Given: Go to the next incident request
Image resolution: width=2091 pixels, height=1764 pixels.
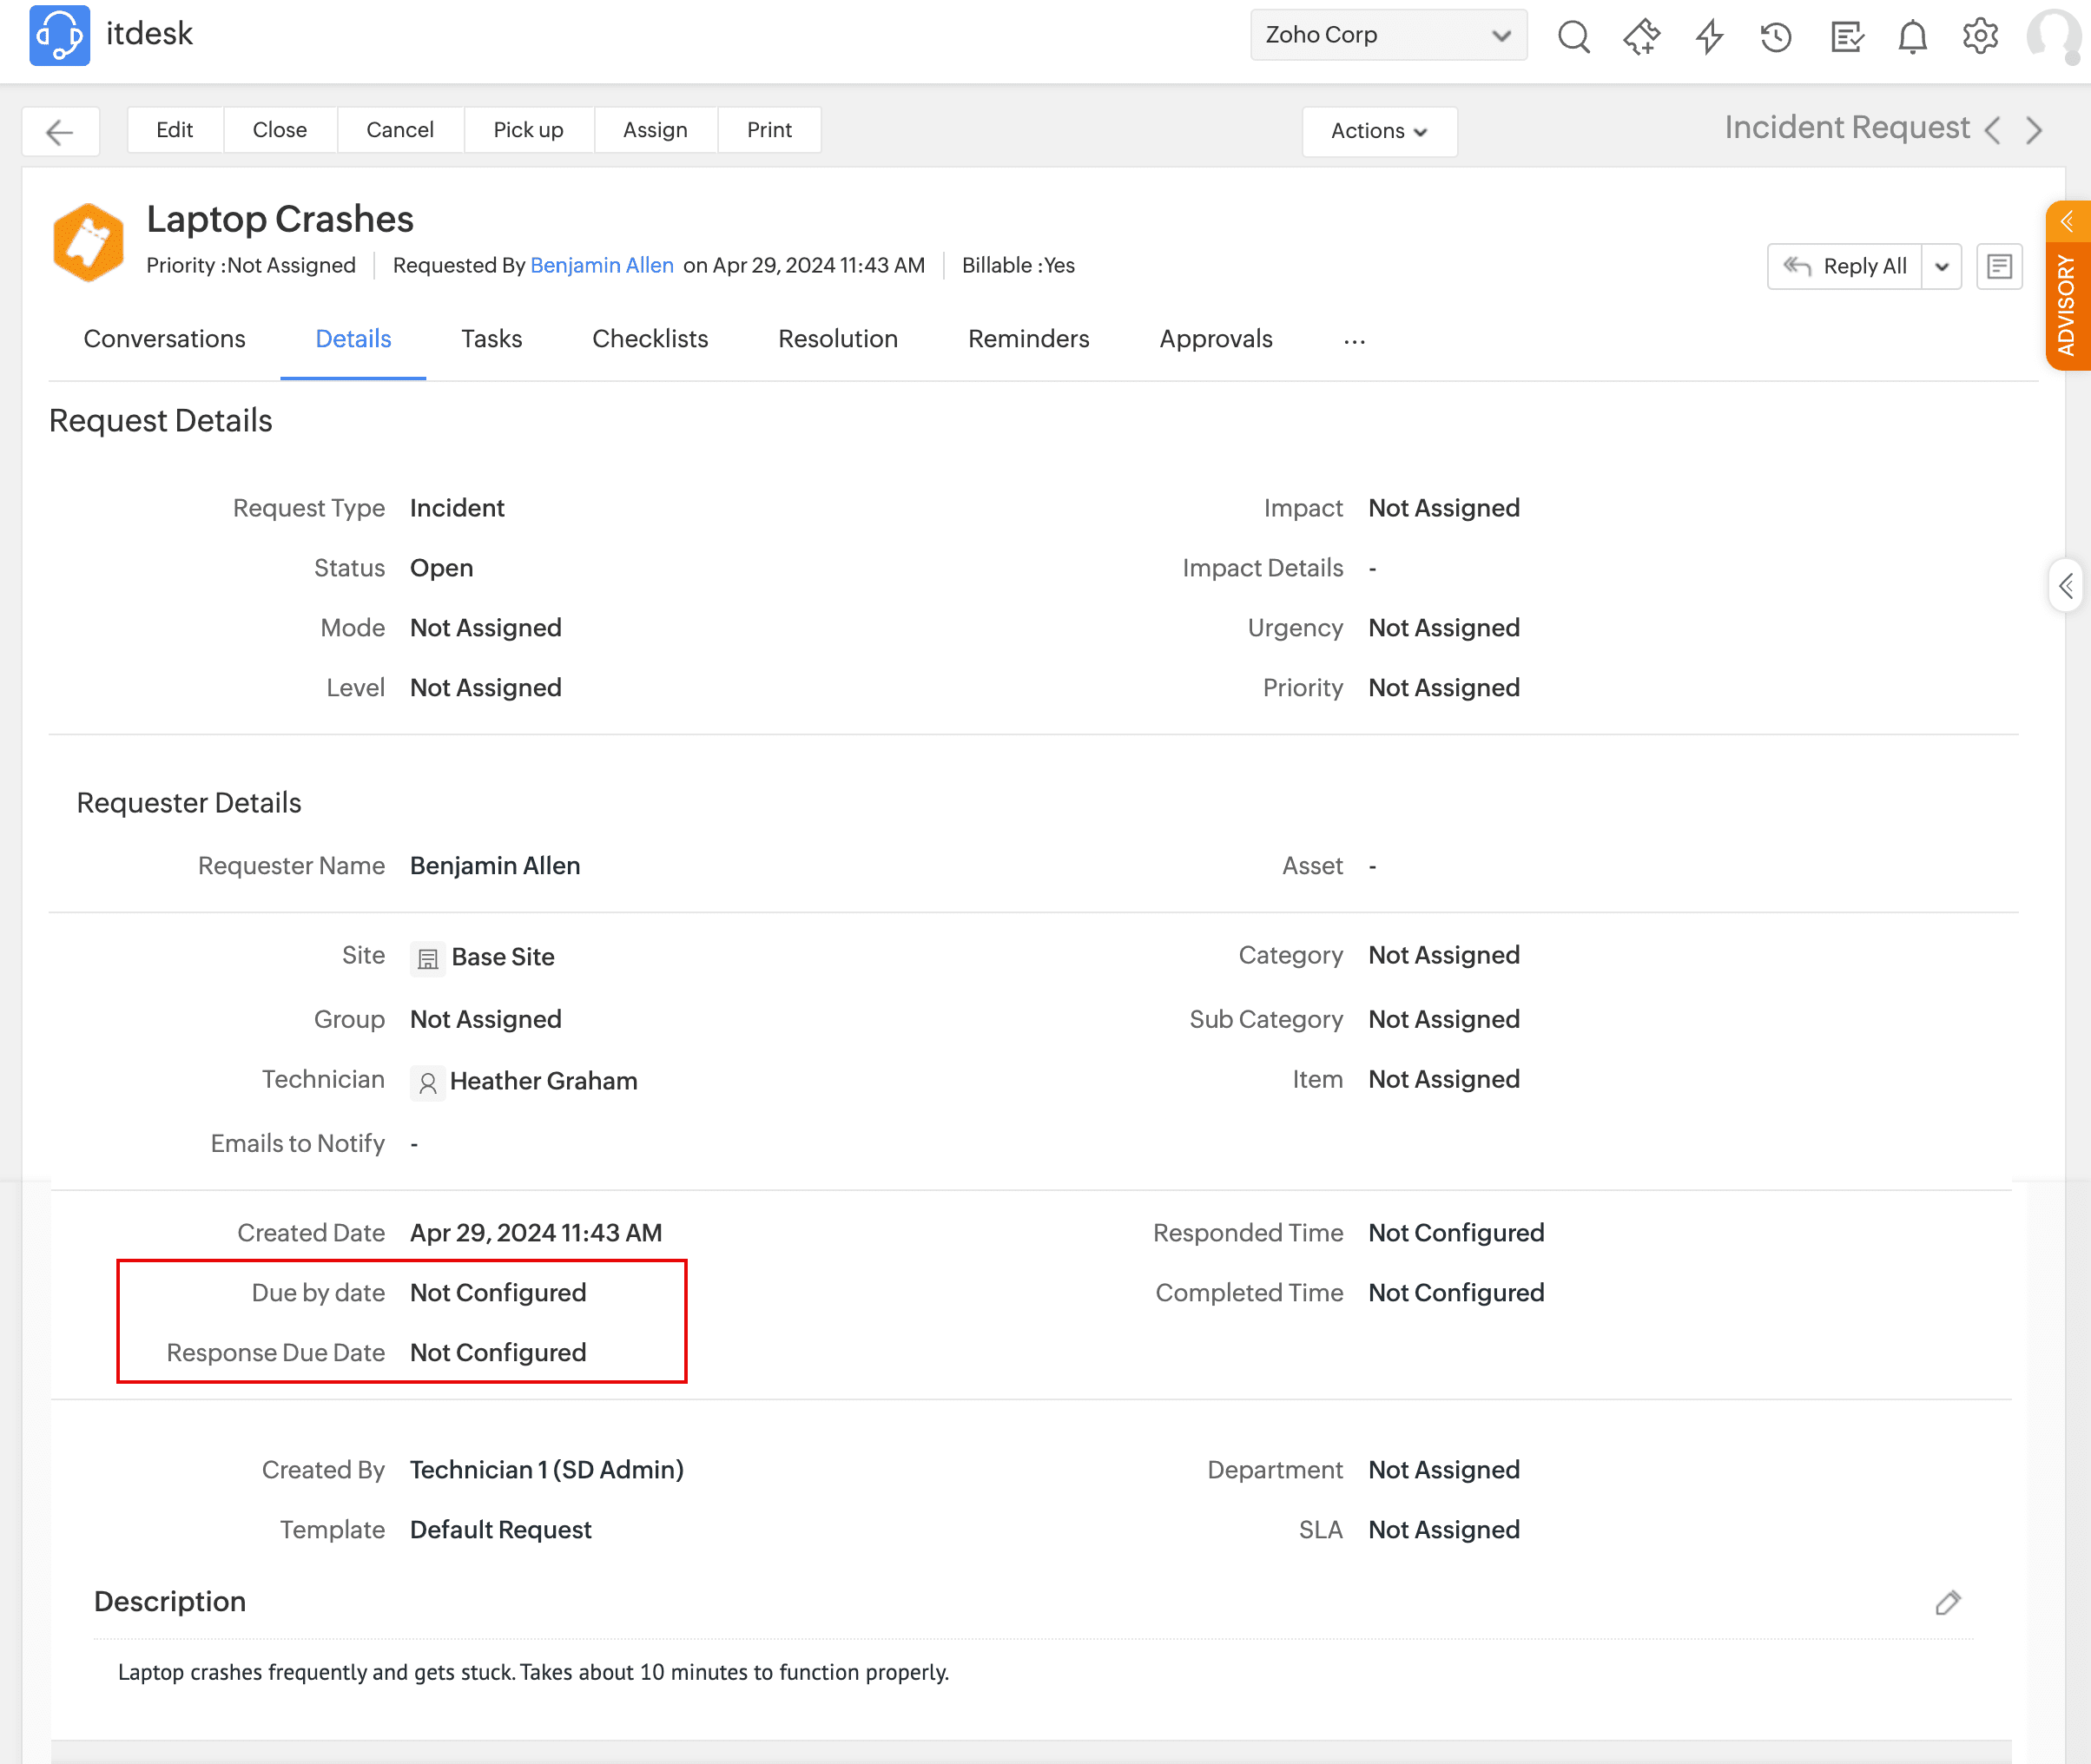Looking at the screenshot, I should (x=2034, y=130).
